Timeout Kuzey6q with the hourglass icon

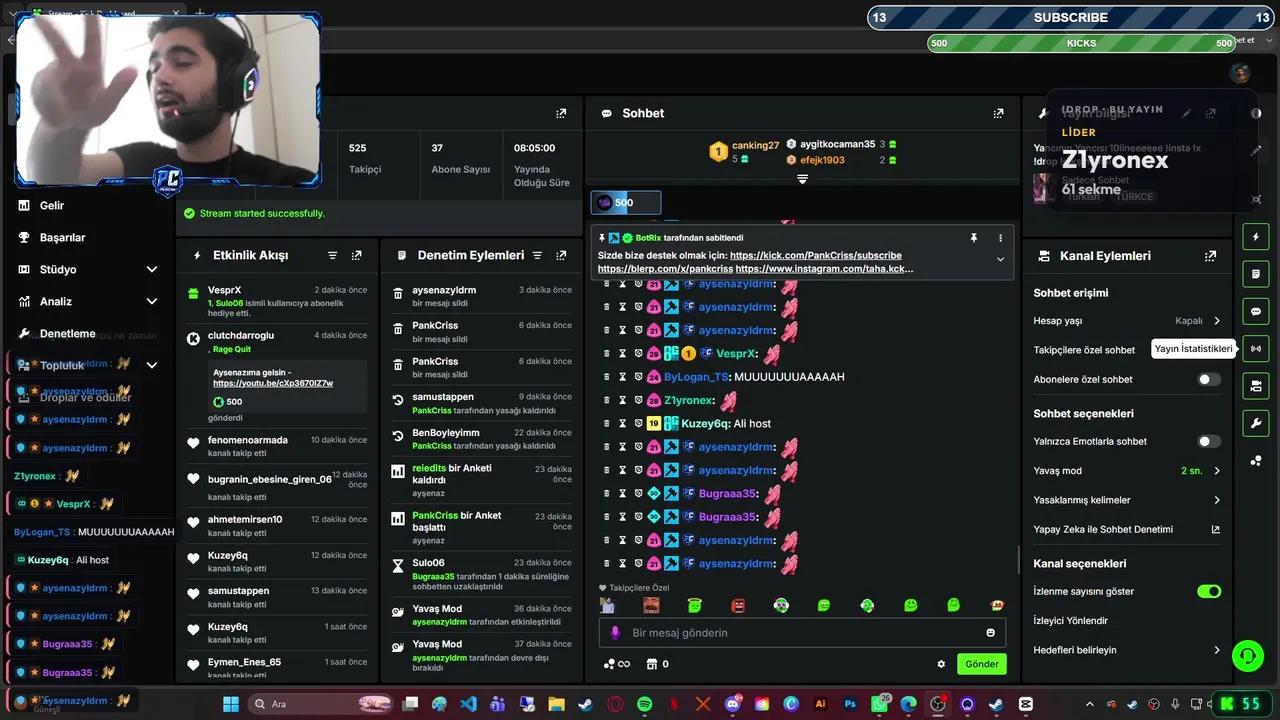click(622, 424)
